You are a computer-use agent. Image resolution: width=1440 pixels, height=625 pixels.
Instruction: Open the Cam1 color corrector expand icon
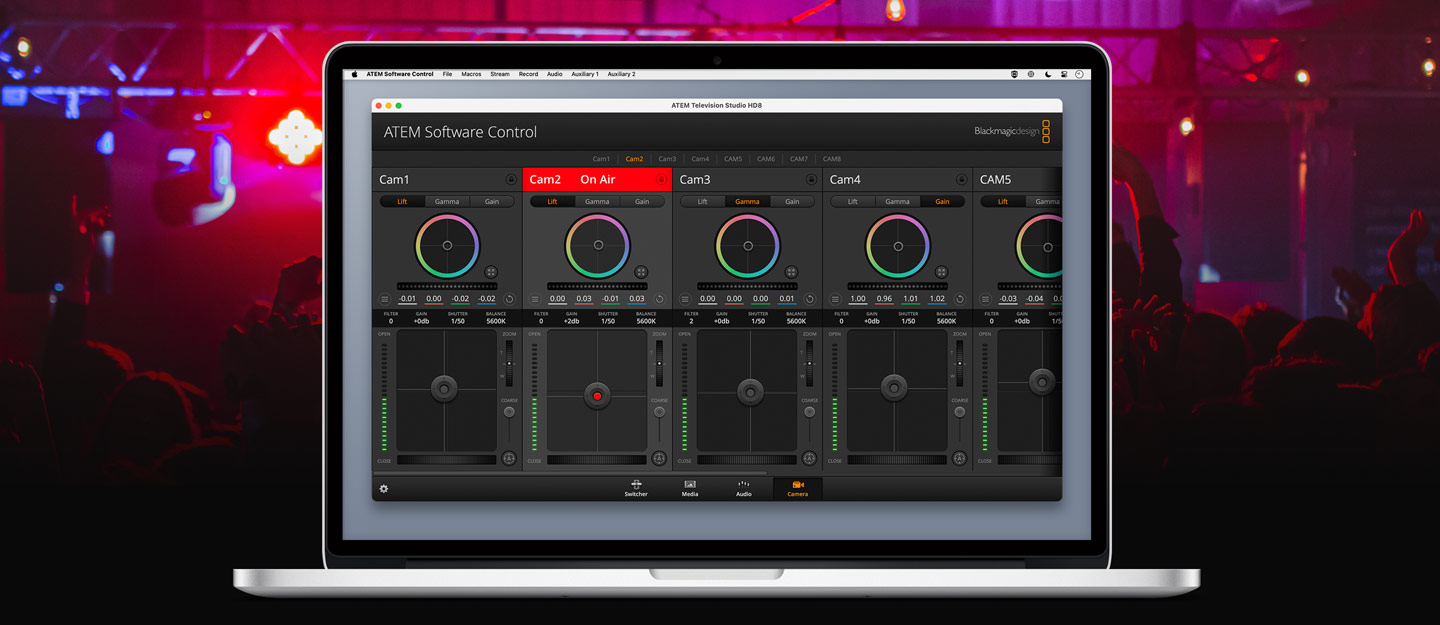click(491, 272)
